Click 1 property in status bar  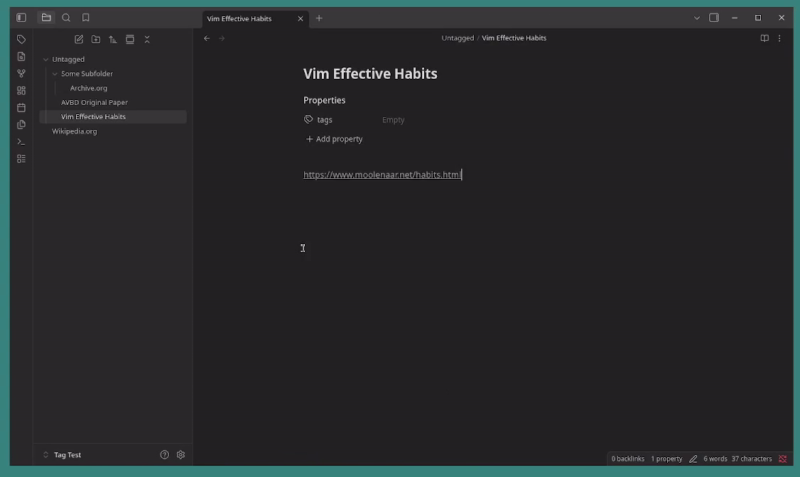[x=666, y=459]
